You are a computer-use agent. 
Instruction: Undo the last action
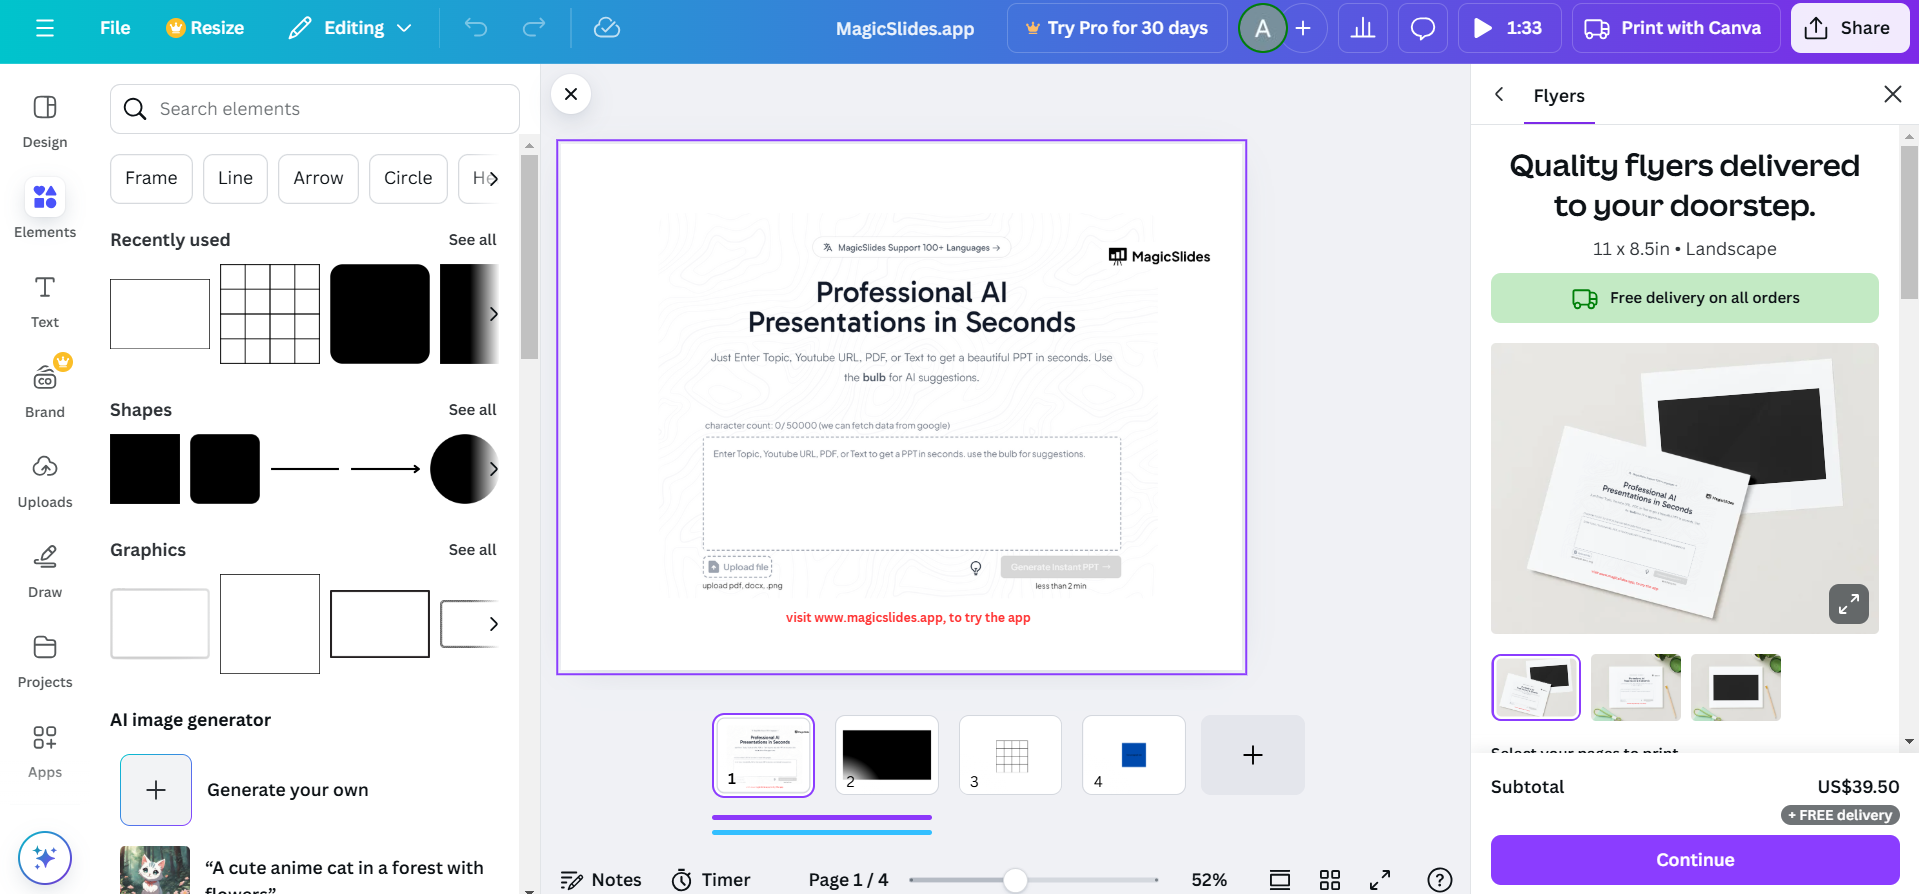(x=476, y=28)
